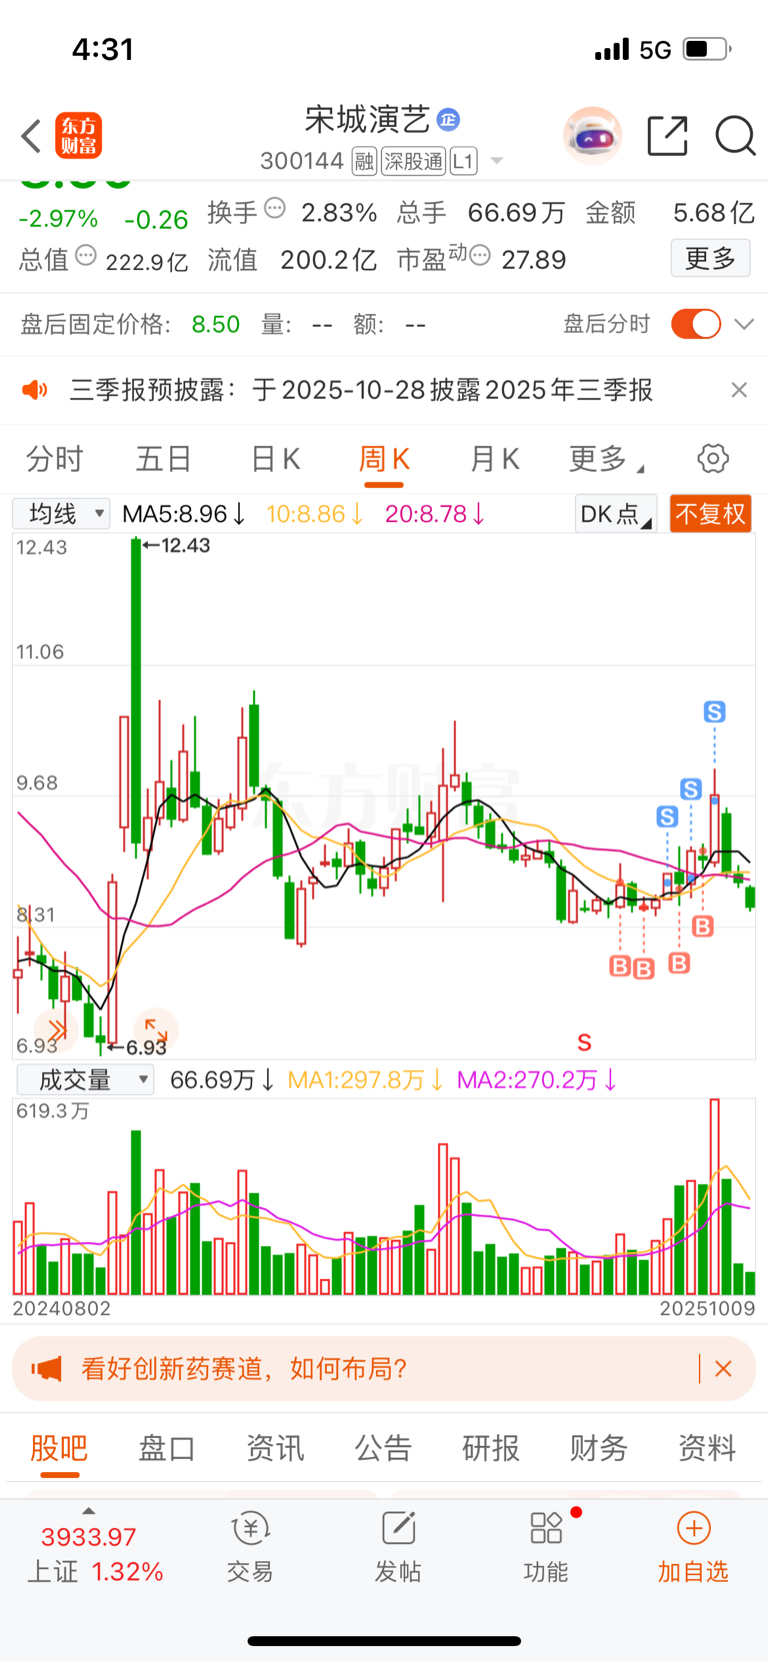This screenshot has width=768, height=1663.
Task: Expand the stock code dropdown arrow
Action: pos(496,161)
